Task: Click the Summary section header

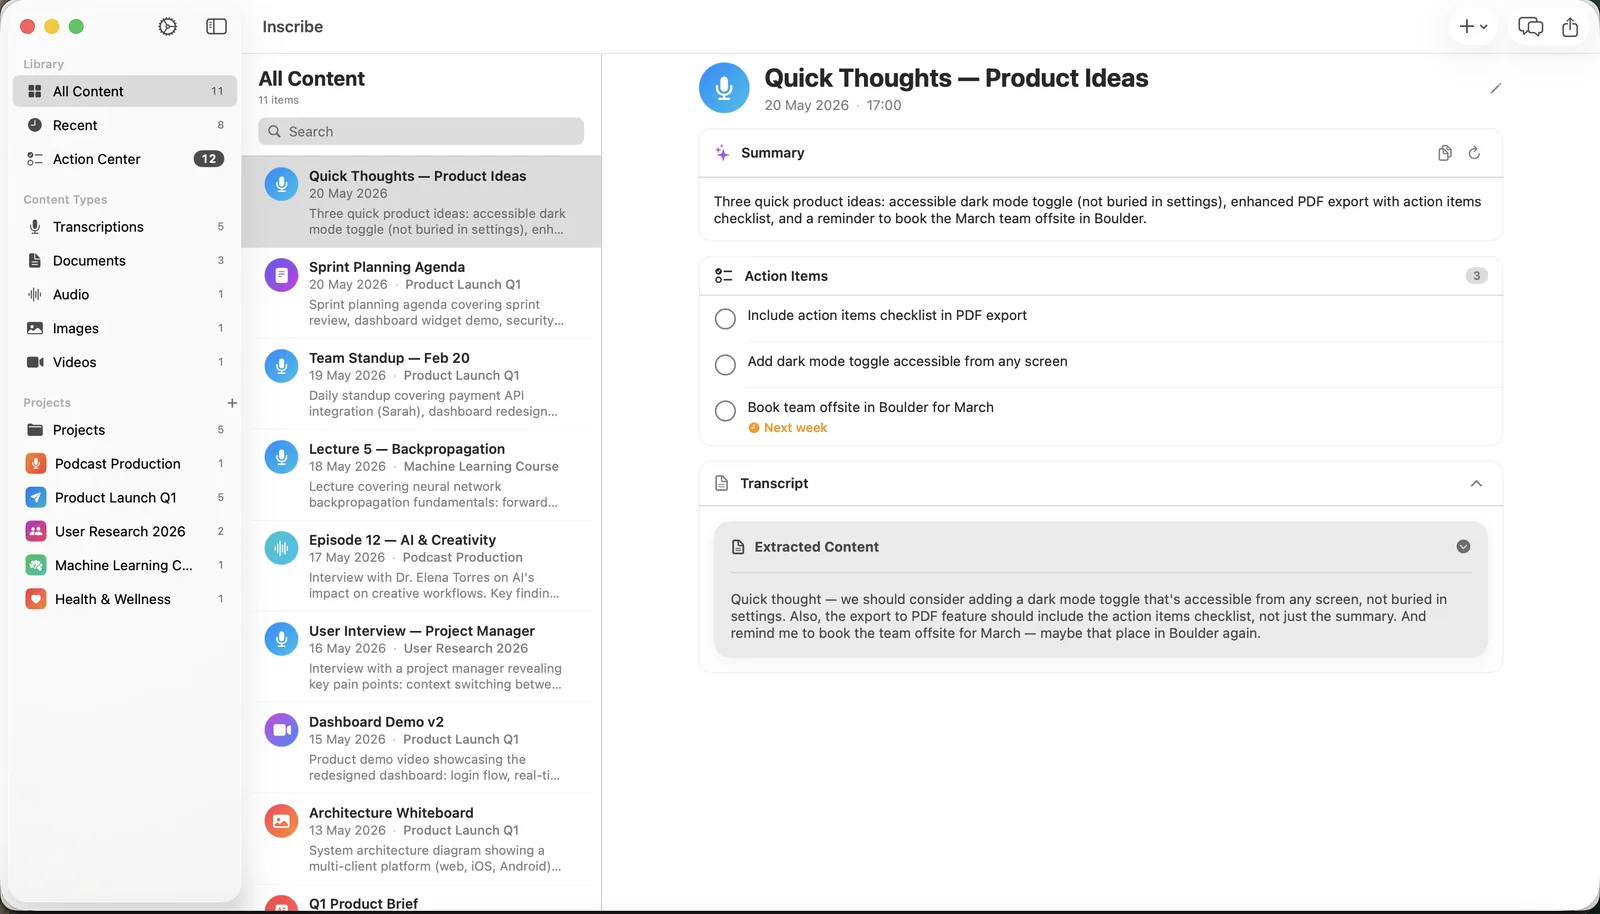Action: tap(1100, 153)
